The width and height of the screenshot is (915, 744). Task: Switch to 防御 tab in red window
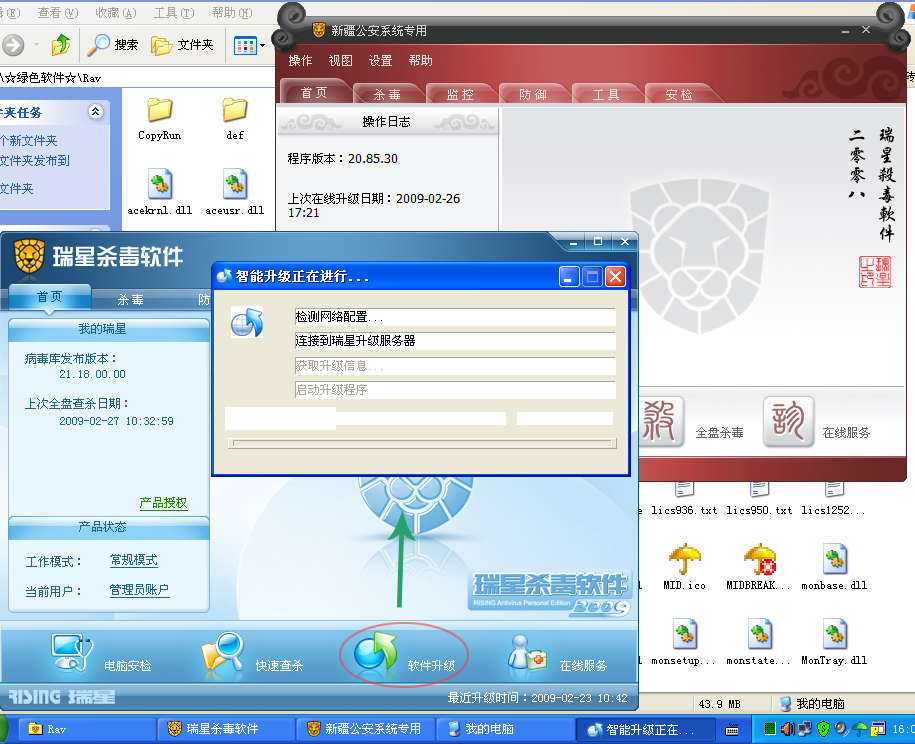pos(533,94)
